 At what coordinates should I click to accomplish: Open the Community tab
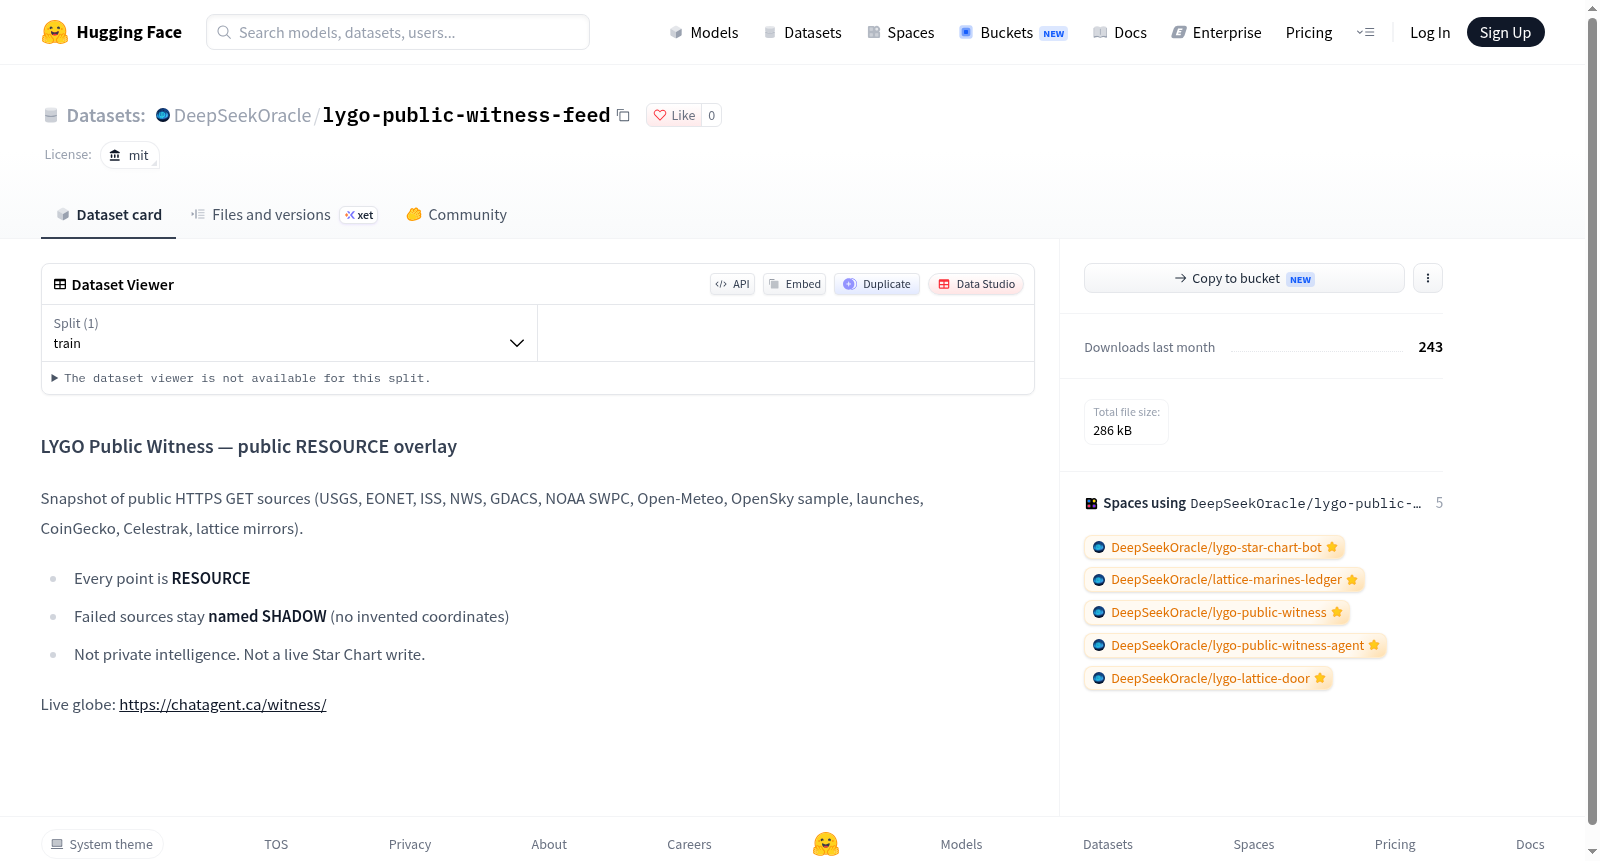pyautogui.click(x=456, y=214)
